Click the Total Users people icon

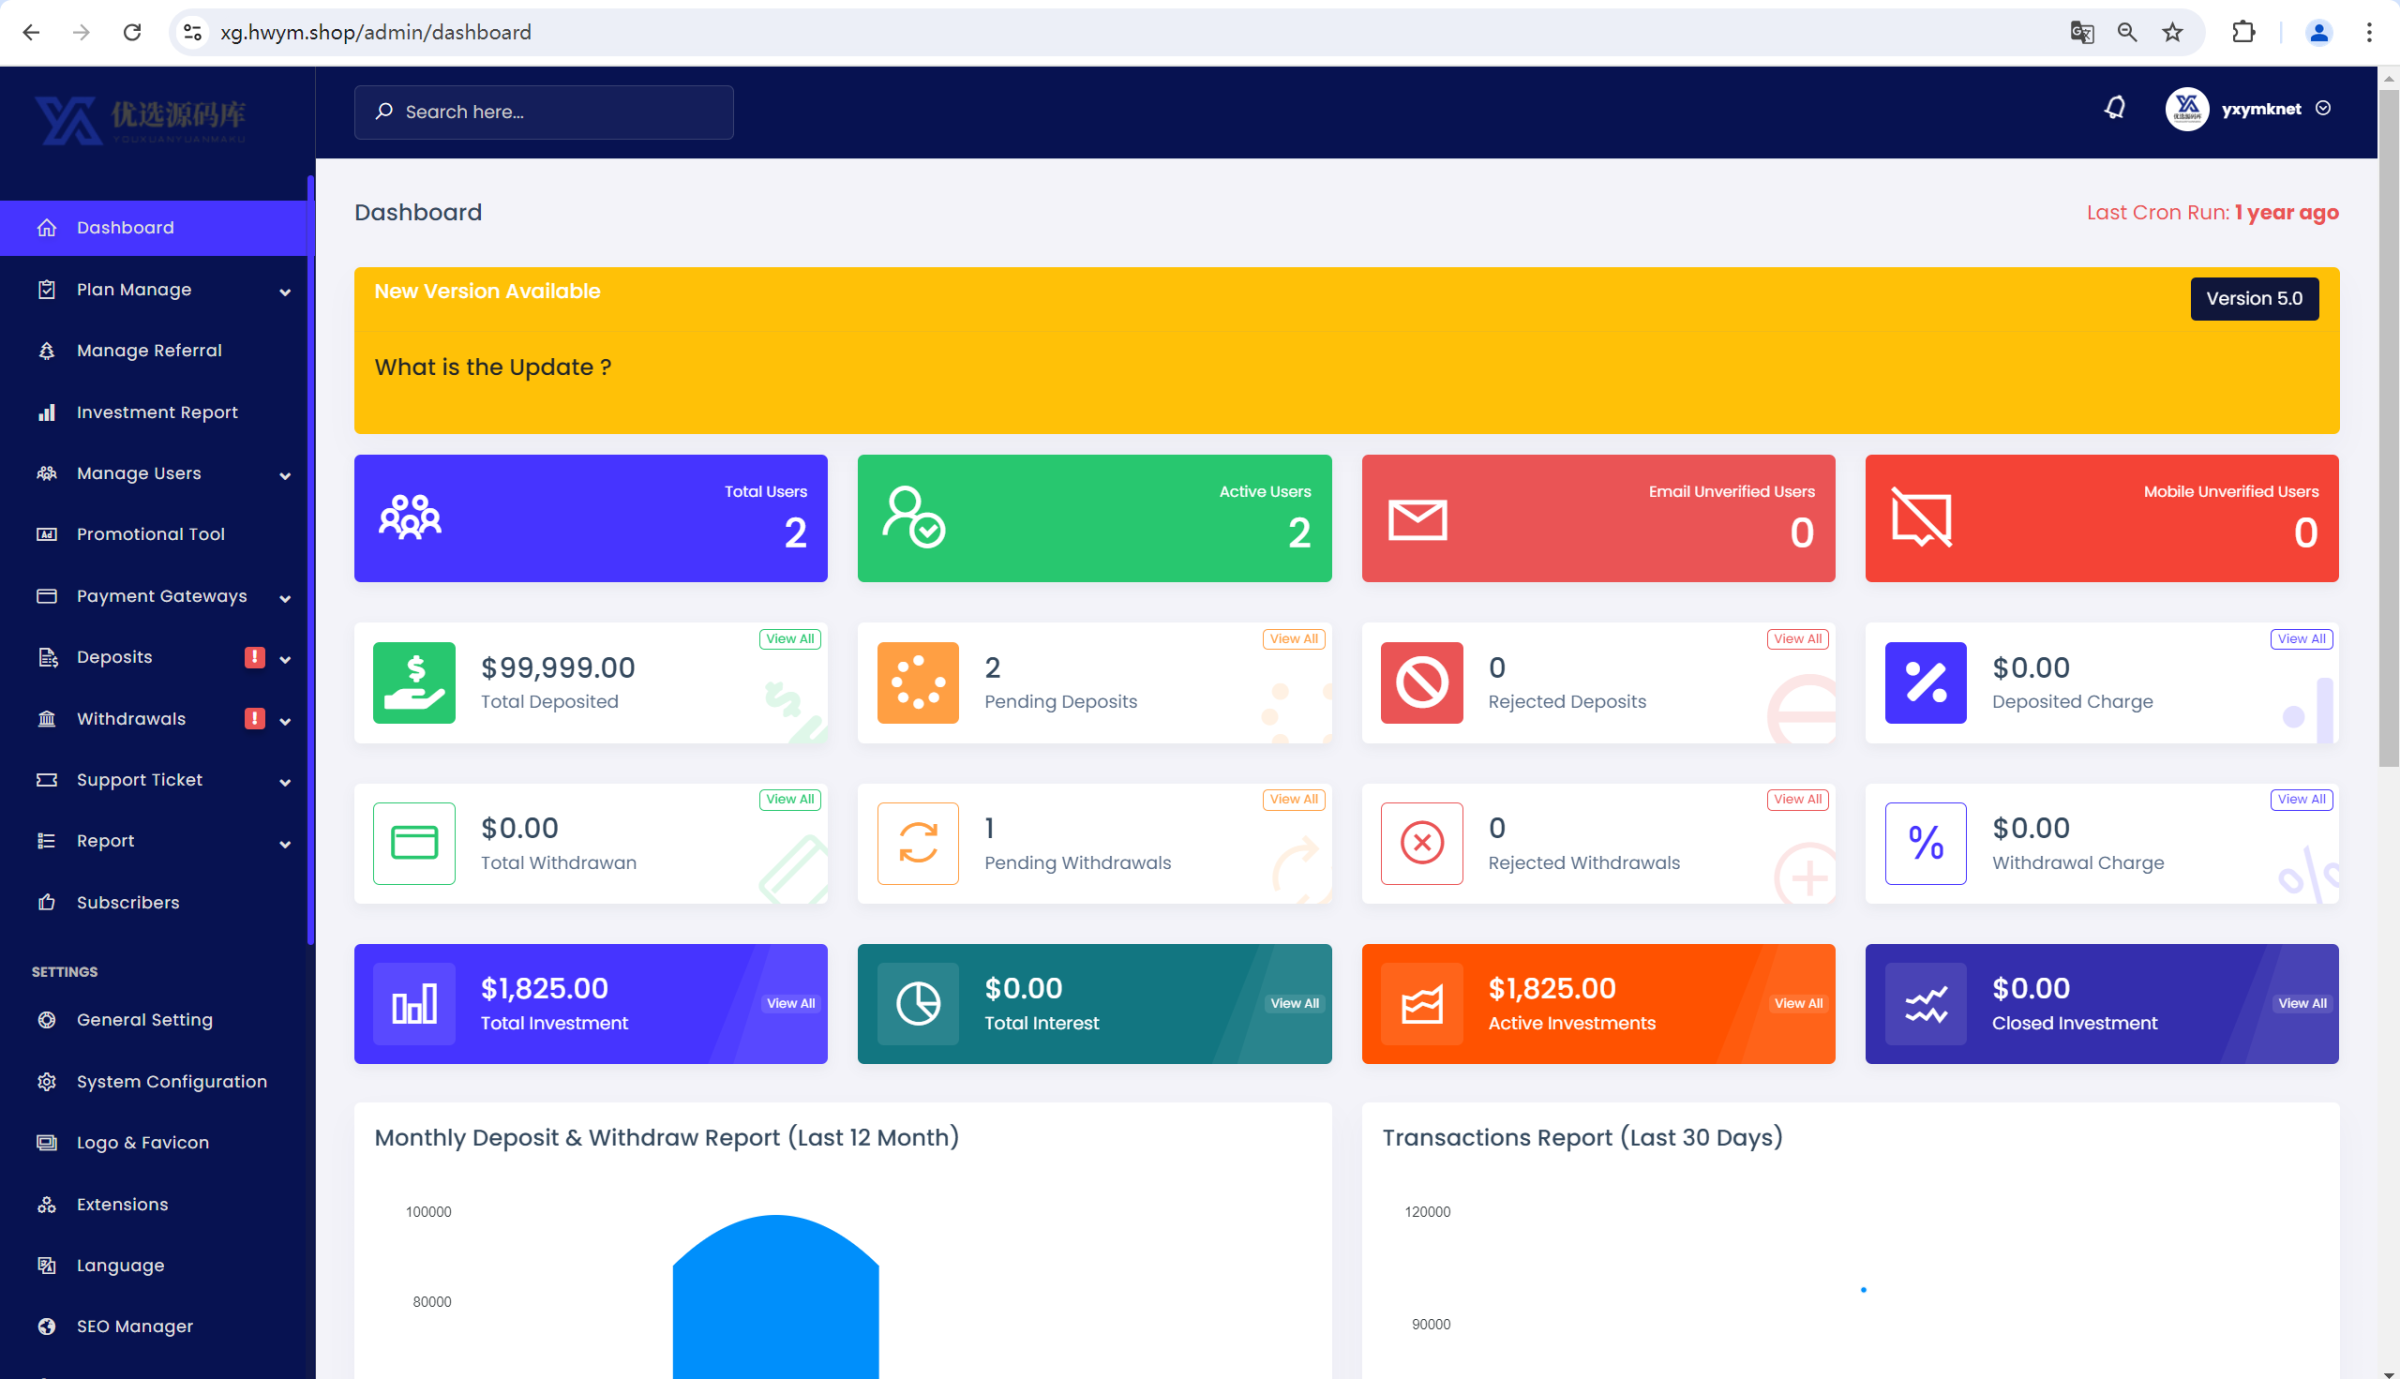pyautogui.click(x=410, y=518)
